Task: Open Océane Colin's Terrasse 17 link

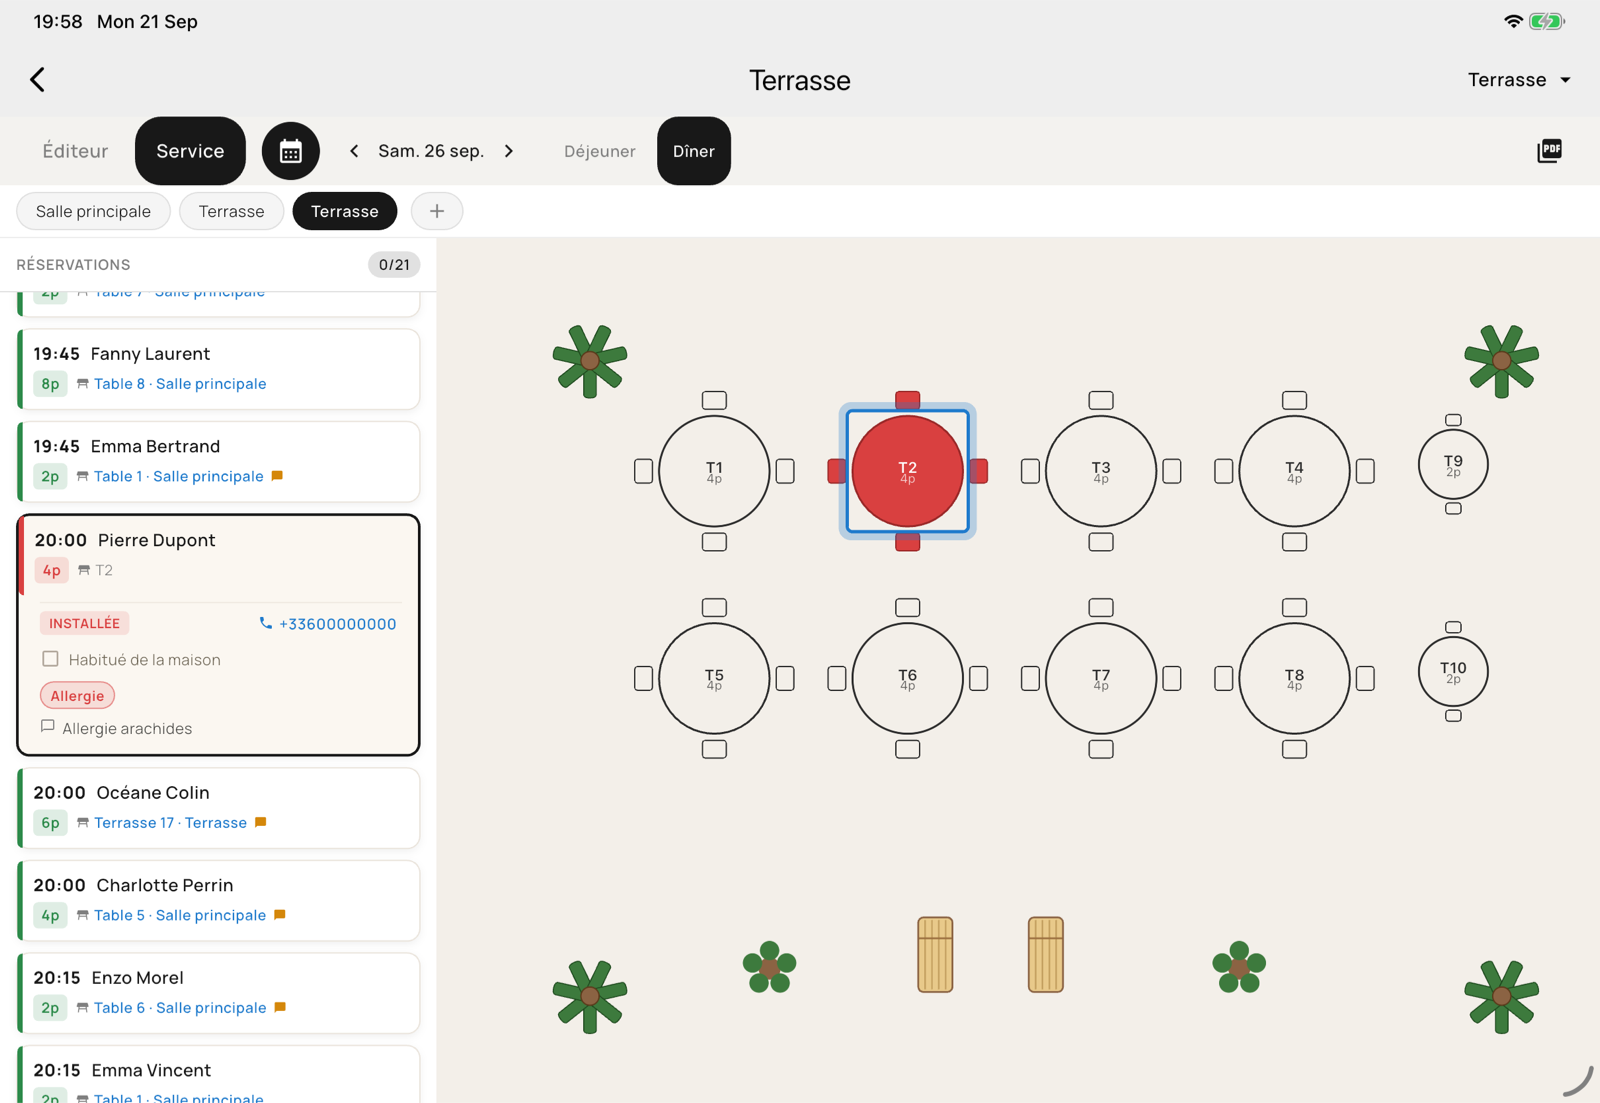Action: pyautogui.click(x=170, y=823)
